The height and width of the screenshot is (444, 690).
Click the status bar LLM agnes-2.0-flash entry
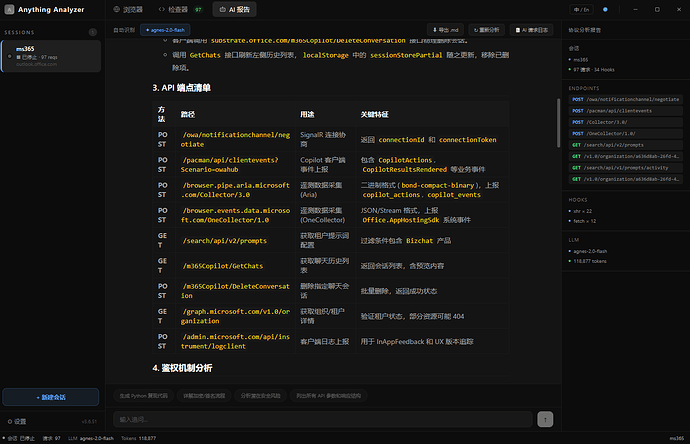click(91, 438)
